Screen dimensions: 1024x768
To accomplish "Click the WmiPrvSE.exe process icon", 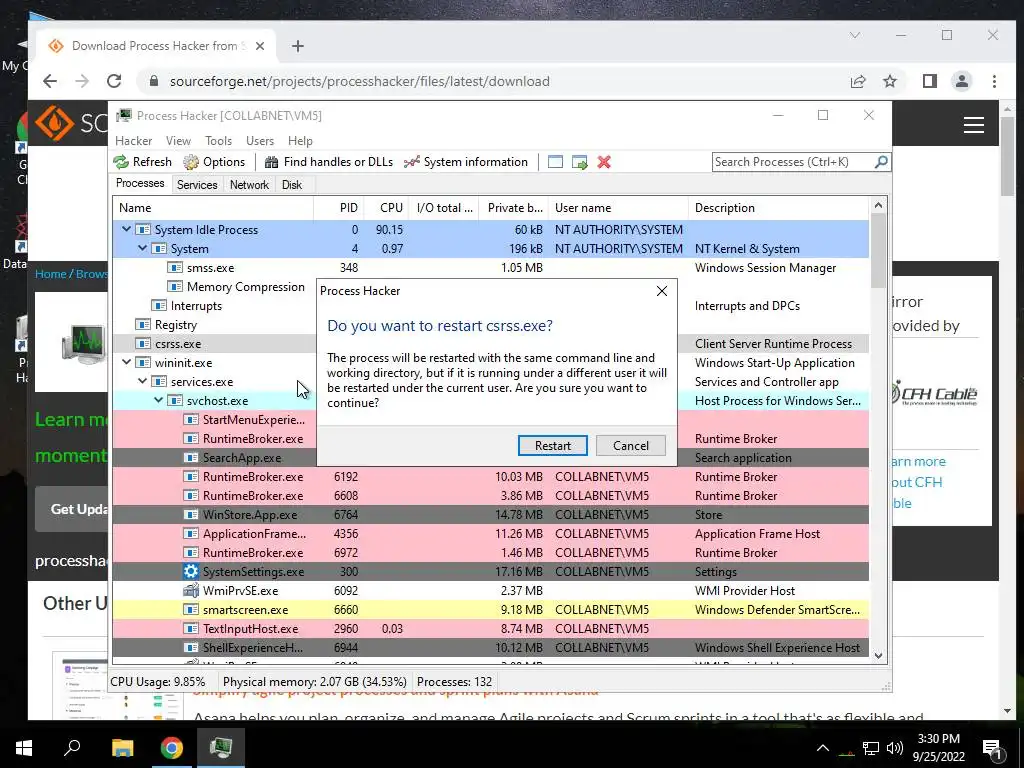I will [191, 590].
